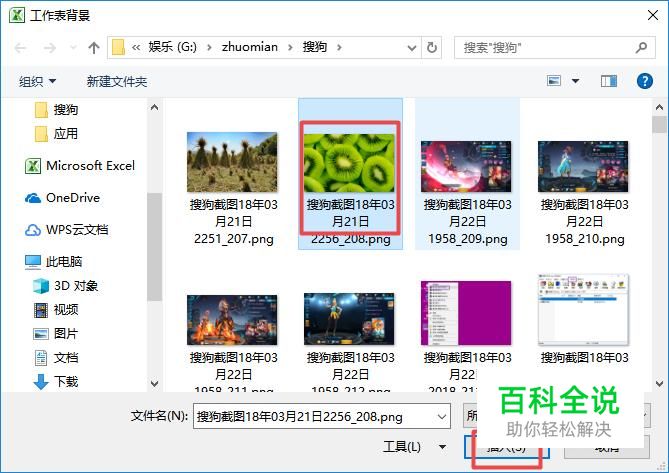Select Microsoft Excel in the sidebar
669x473 pixels.
(80, 165)
